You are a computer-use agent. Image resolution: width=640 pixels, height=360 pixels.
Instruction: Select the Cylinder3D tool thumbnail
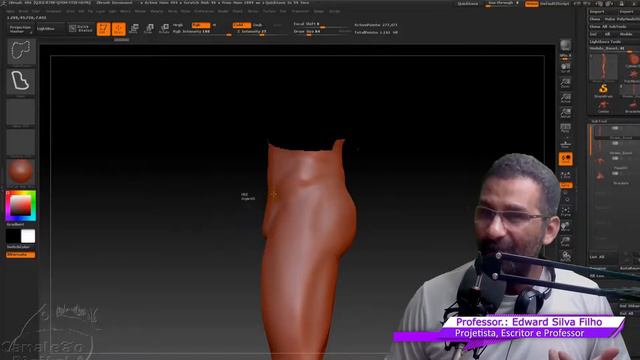point(632,60)
